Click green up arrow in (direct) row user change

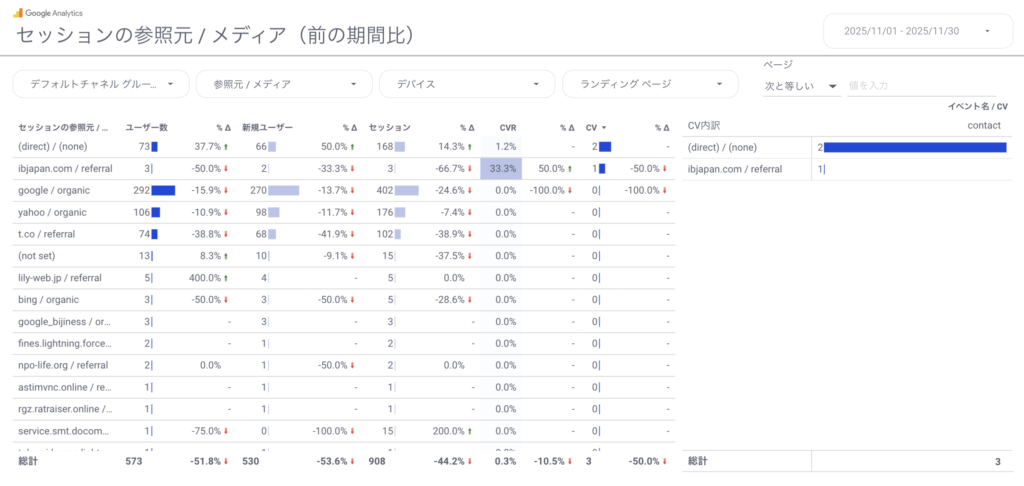click(x=226, y=147)
